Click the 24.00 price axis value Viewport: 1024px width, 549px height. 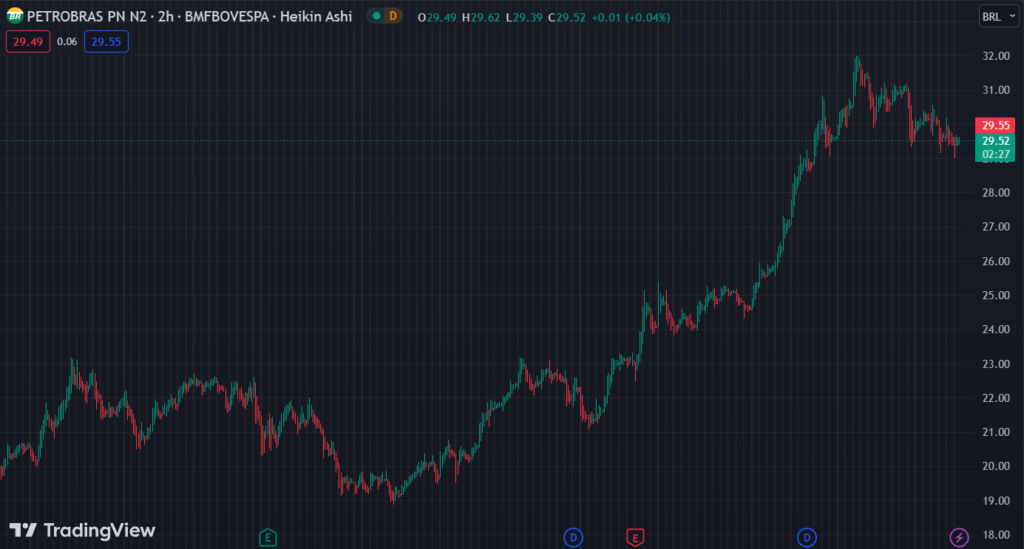pyautogui.click(x=996, y=329)
